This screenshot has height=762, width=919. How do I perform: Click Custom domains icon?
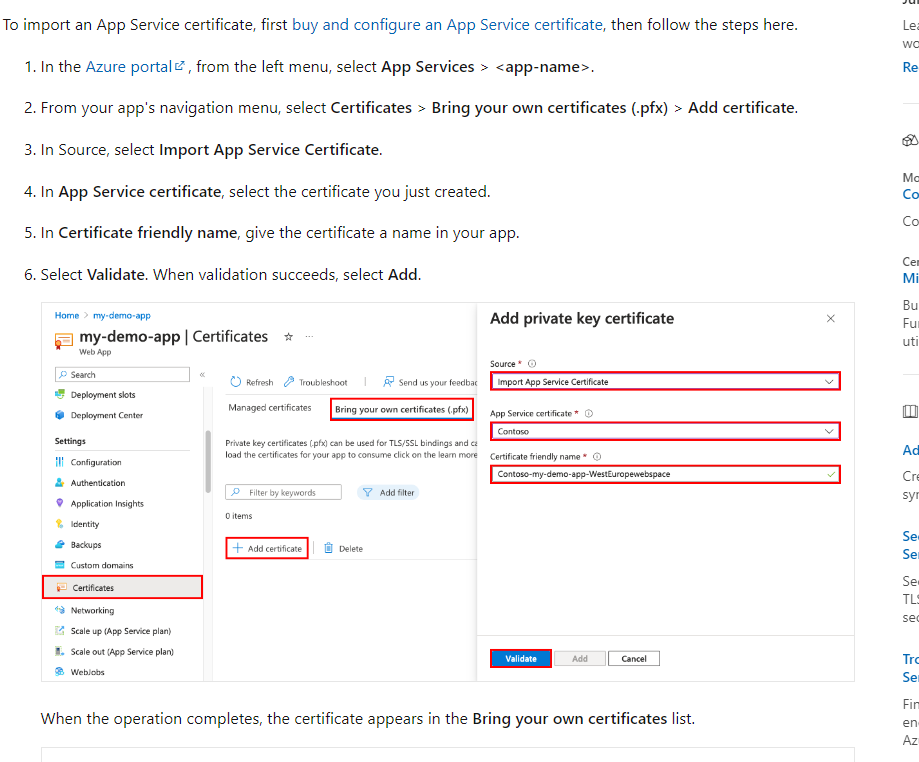60,565
